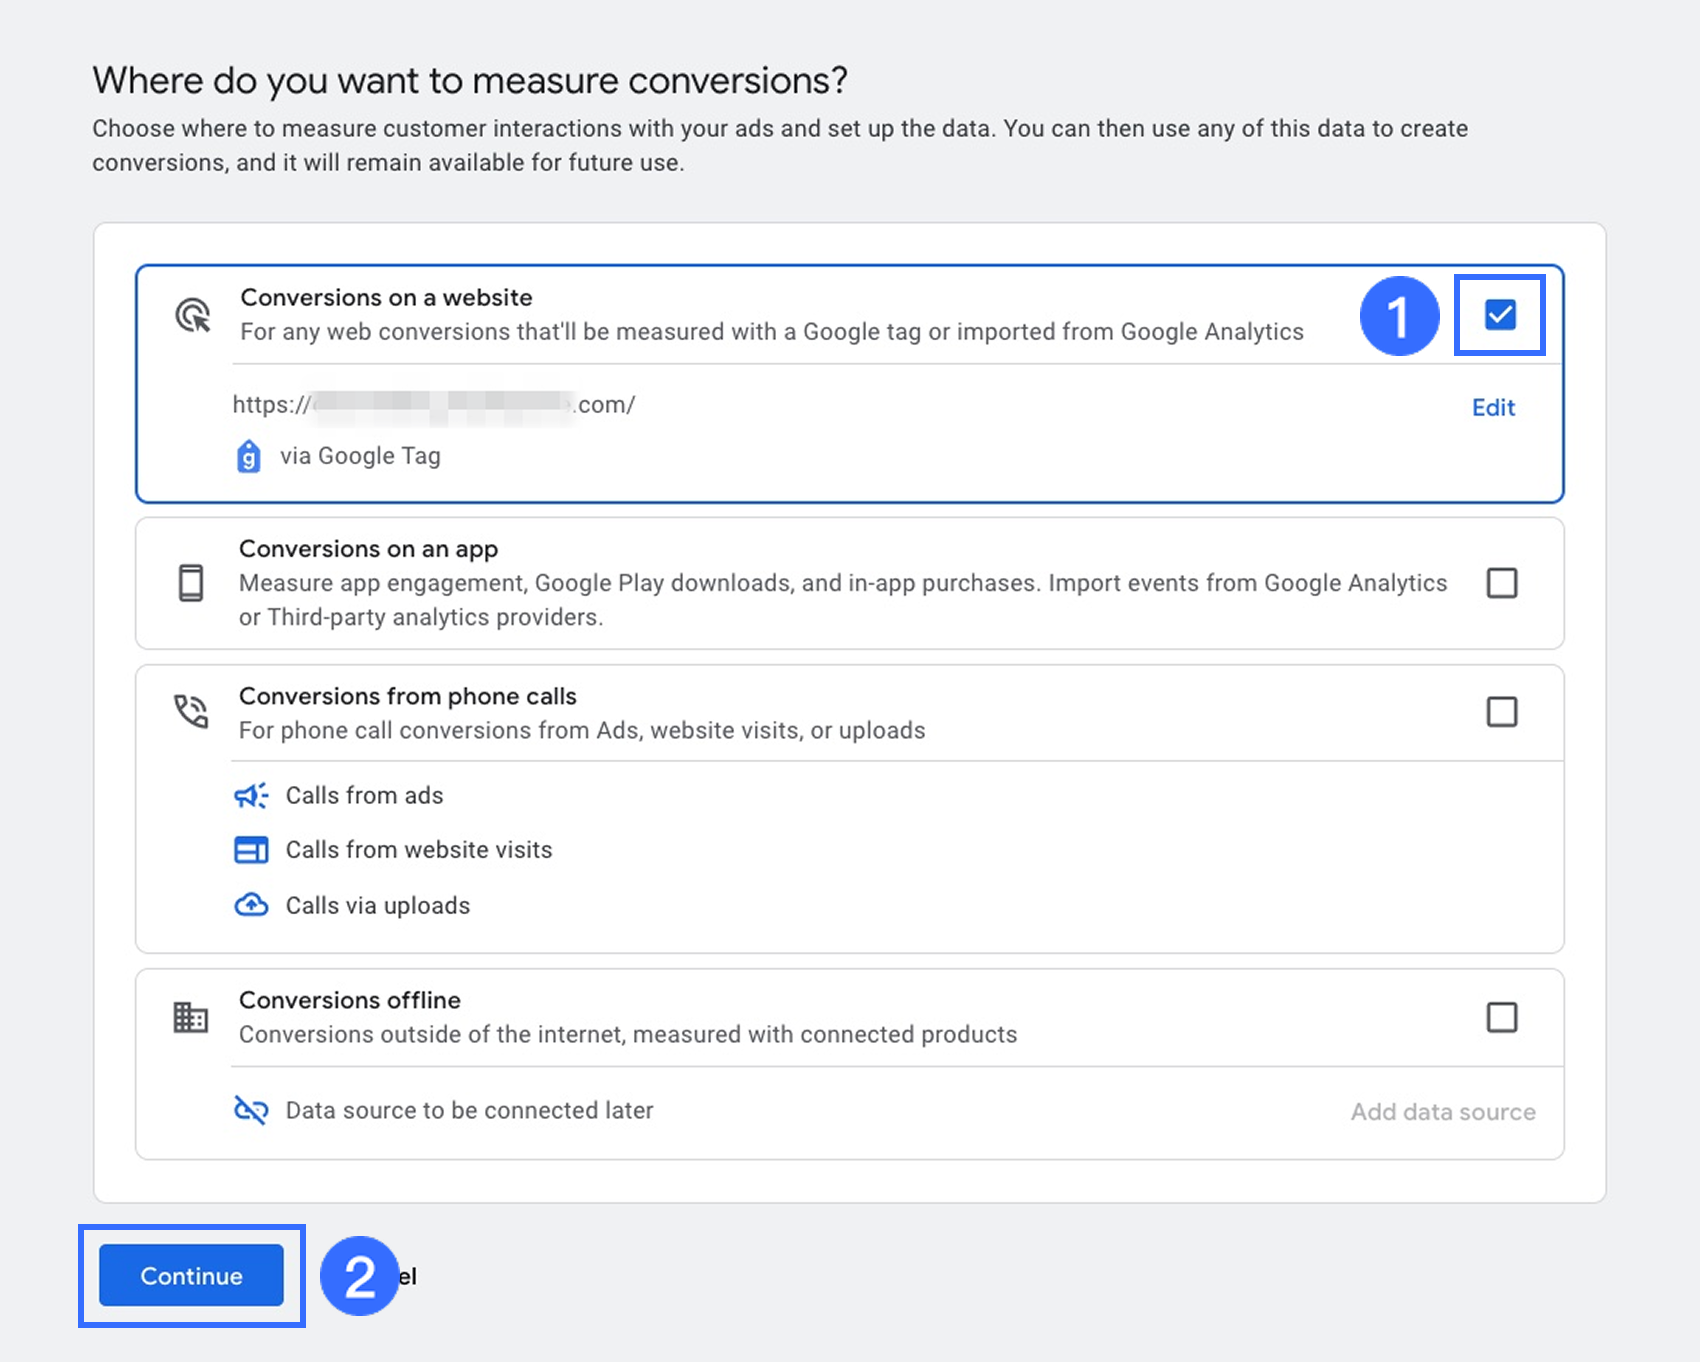Image resolution: width=1700 pixels, height=1362 pixels.
Task: Check Conversions on an app checkbox
Action: pyautogui.click(x=1502, y=583)
